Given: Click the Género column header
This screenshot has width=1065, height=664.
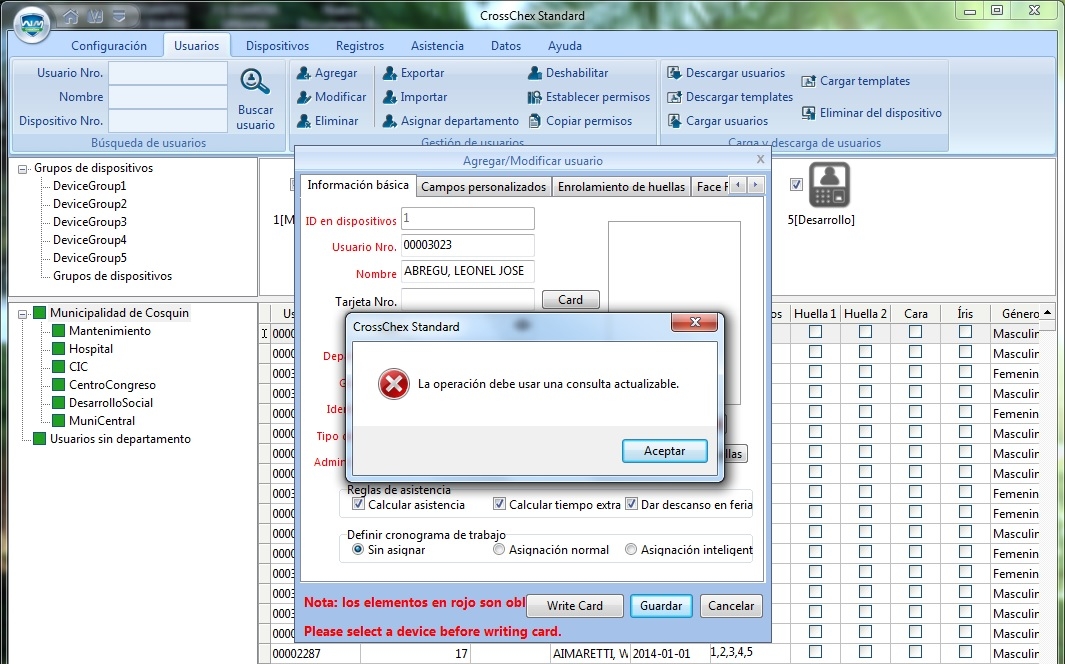Looking at the screenshot, I should click(1015, 313).
